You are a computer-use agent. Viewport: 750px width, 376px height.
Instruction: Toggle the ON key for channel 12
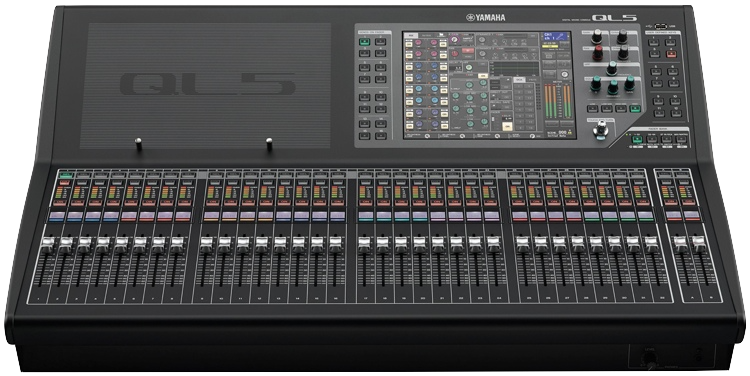click(x=265, y=203)
